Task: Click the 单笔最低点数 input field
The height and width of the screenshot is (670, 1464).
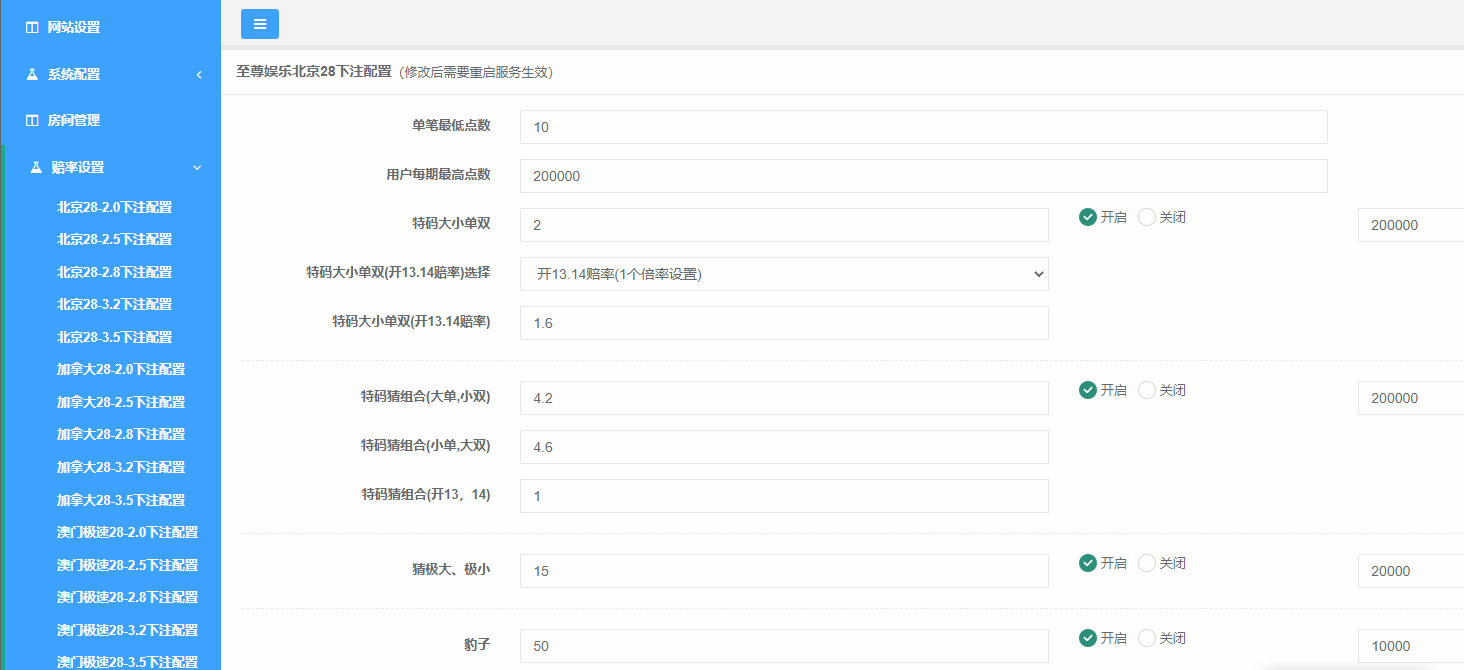Action: 923,127
